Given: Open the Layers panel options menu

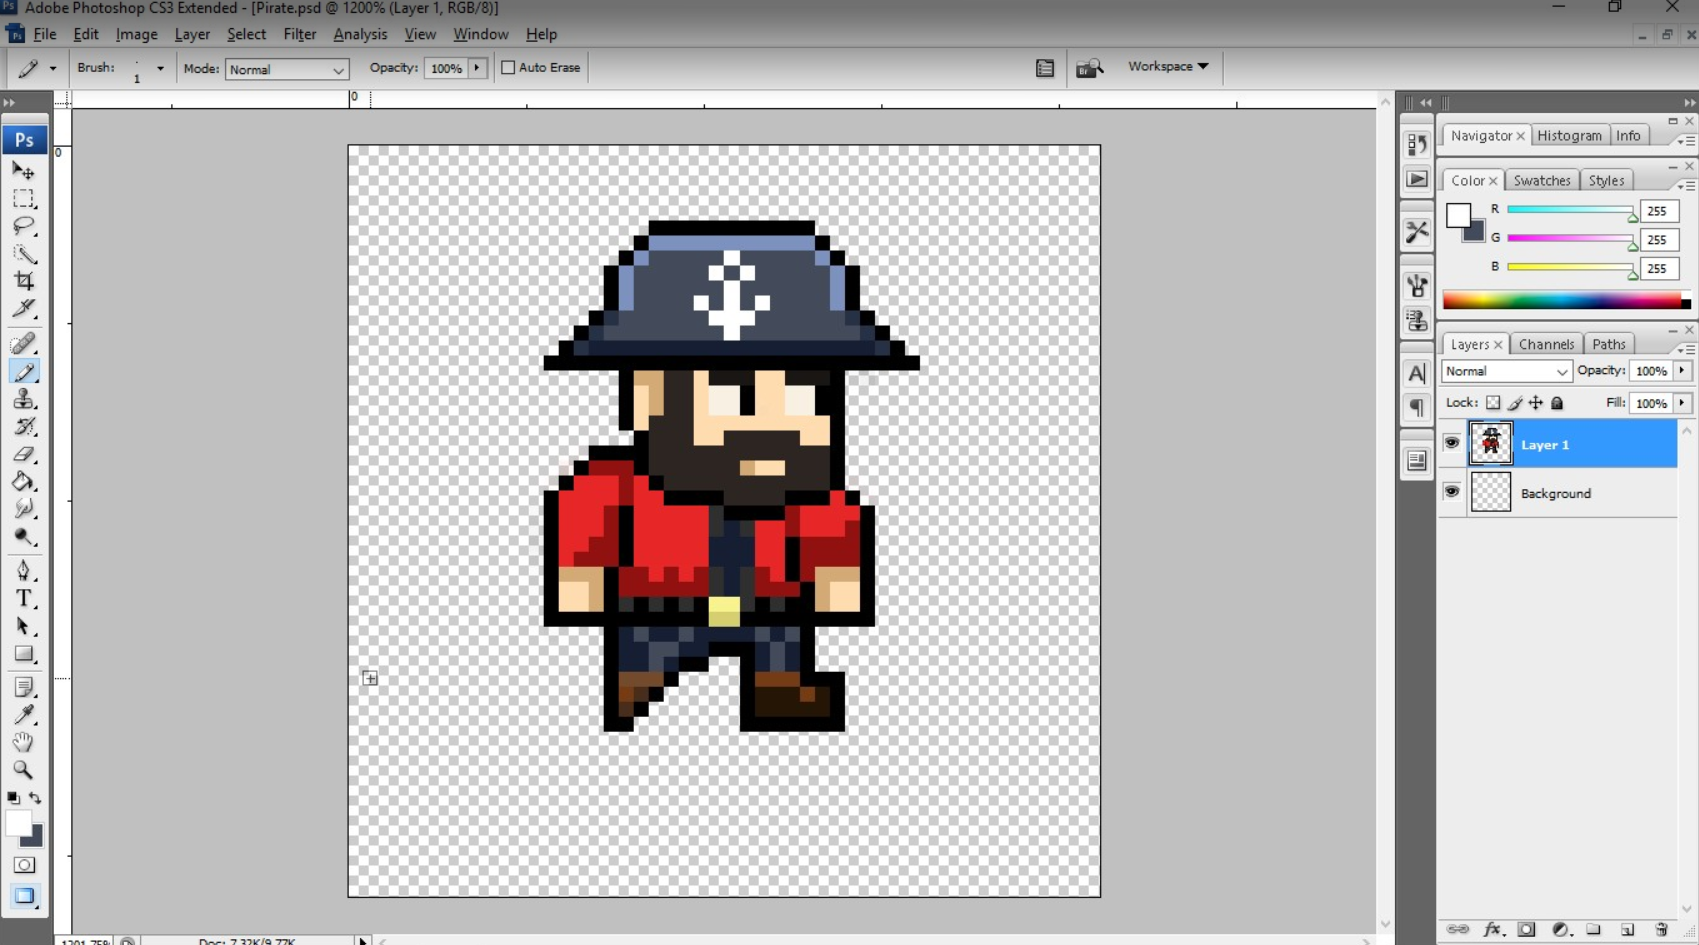Looking at the screenshot, I should coord(1686,349).
